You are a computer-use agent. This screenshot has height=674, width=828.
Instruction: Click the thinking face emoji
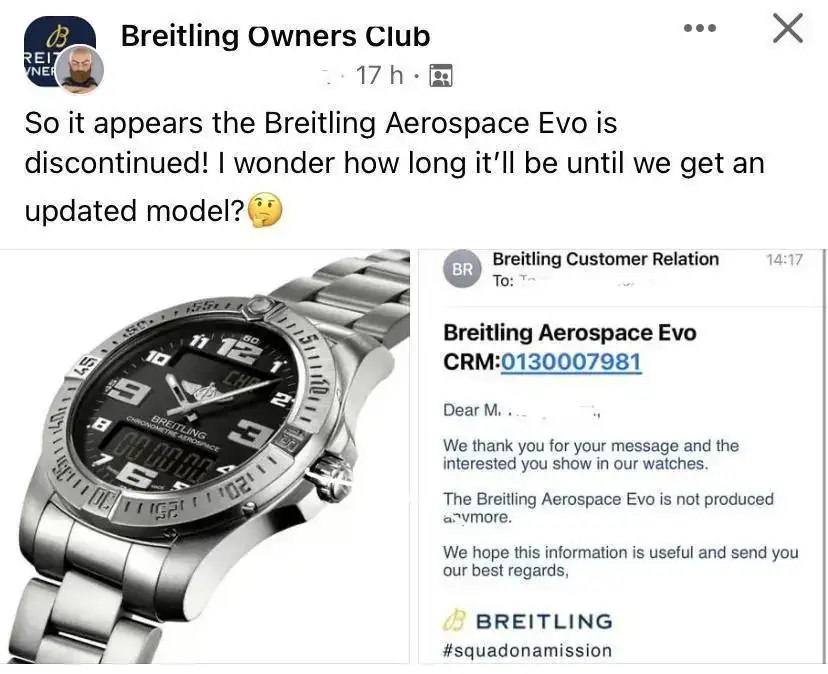[265, 211]
